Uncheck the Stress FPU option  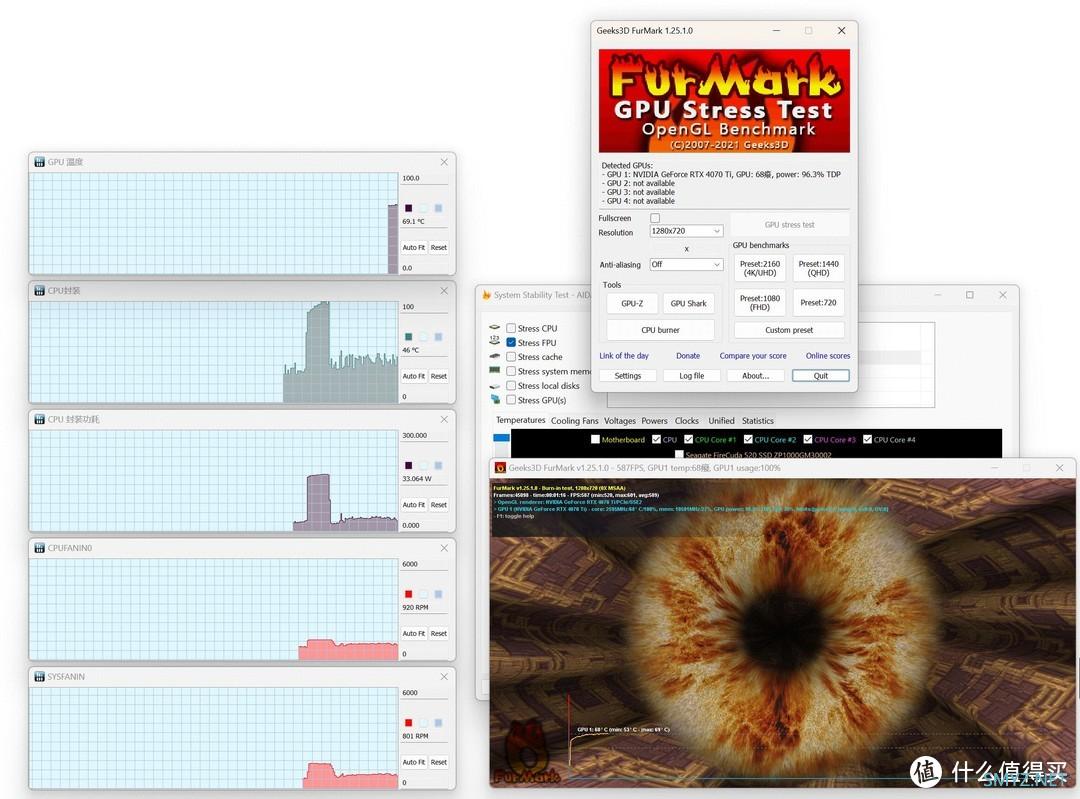click(x=511, y=342)
